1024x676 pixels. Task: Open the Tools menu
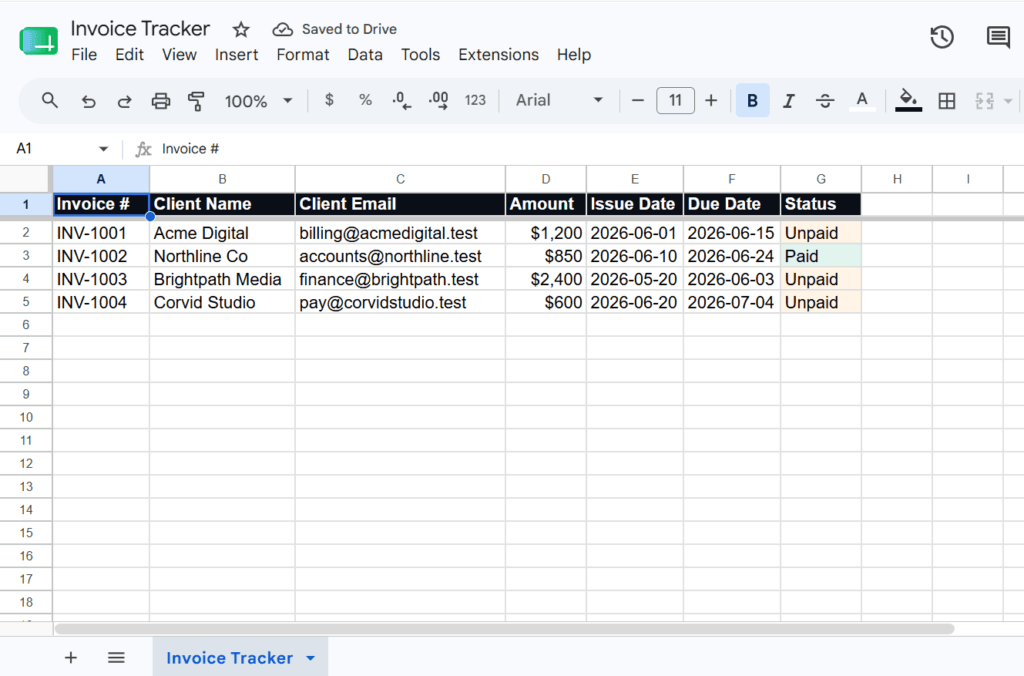[x=421, y=55]
